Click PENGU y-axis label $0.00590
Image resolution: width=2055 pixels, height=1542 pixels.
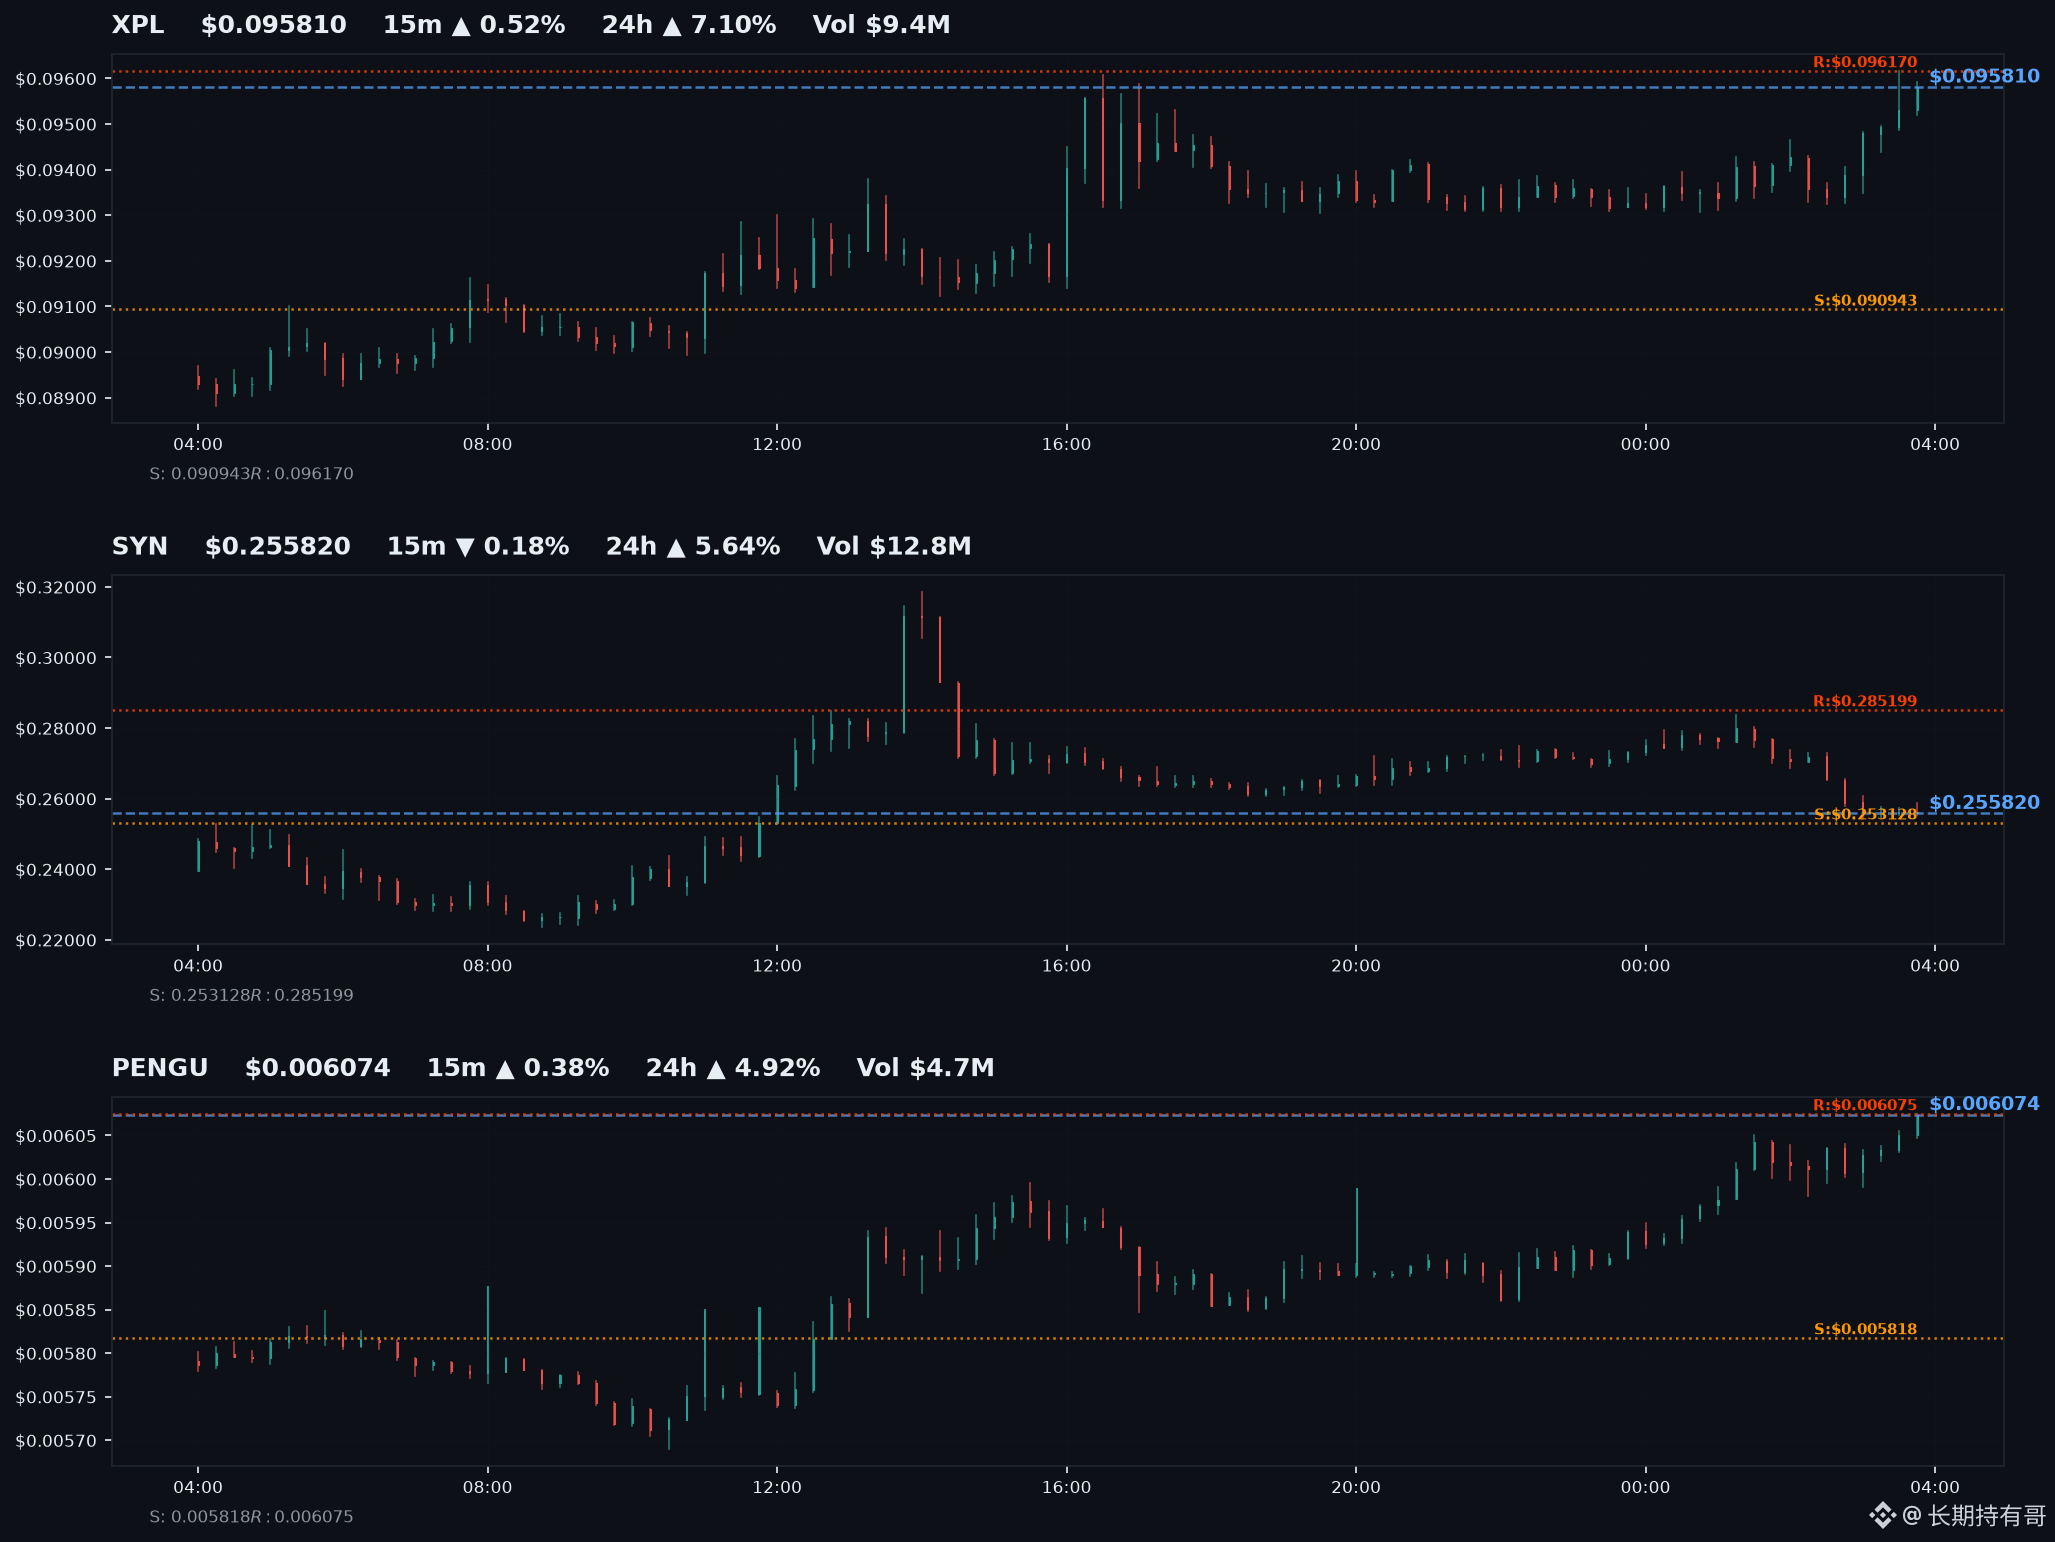tap(56, 1267)
